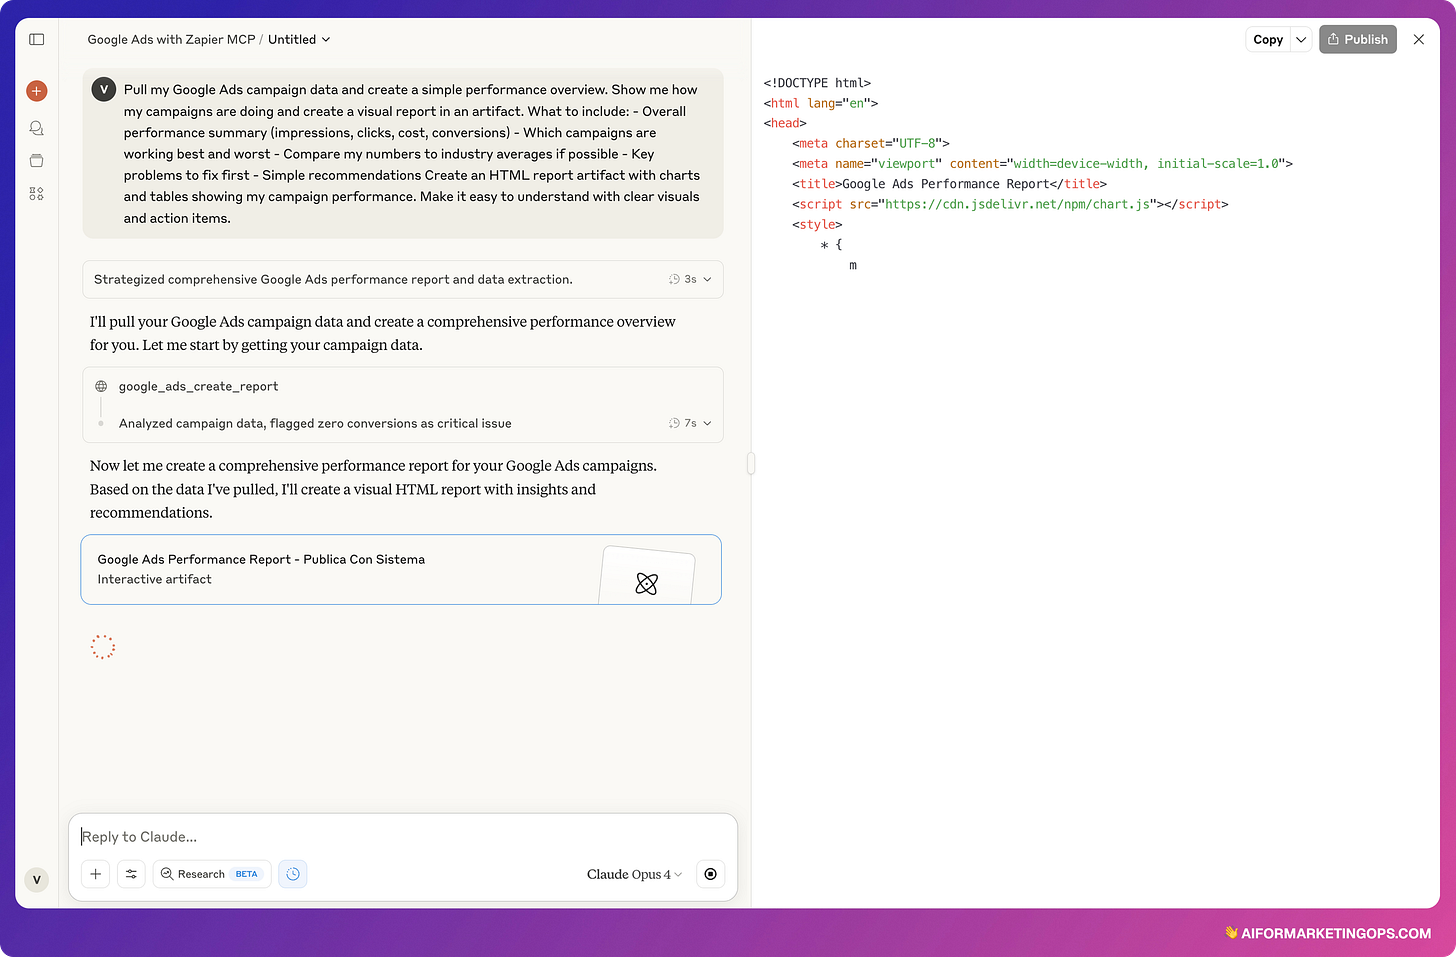This screenshot has width=1456, height=957.
Task: Toggle the extended thinking clock button
Action: 293,874
